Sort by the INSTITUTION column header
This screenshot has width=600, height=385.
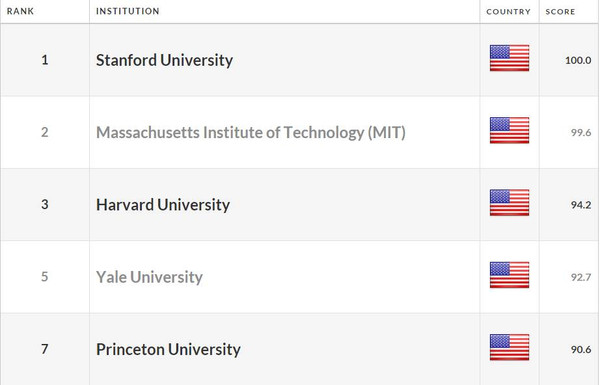coord(127,11)
